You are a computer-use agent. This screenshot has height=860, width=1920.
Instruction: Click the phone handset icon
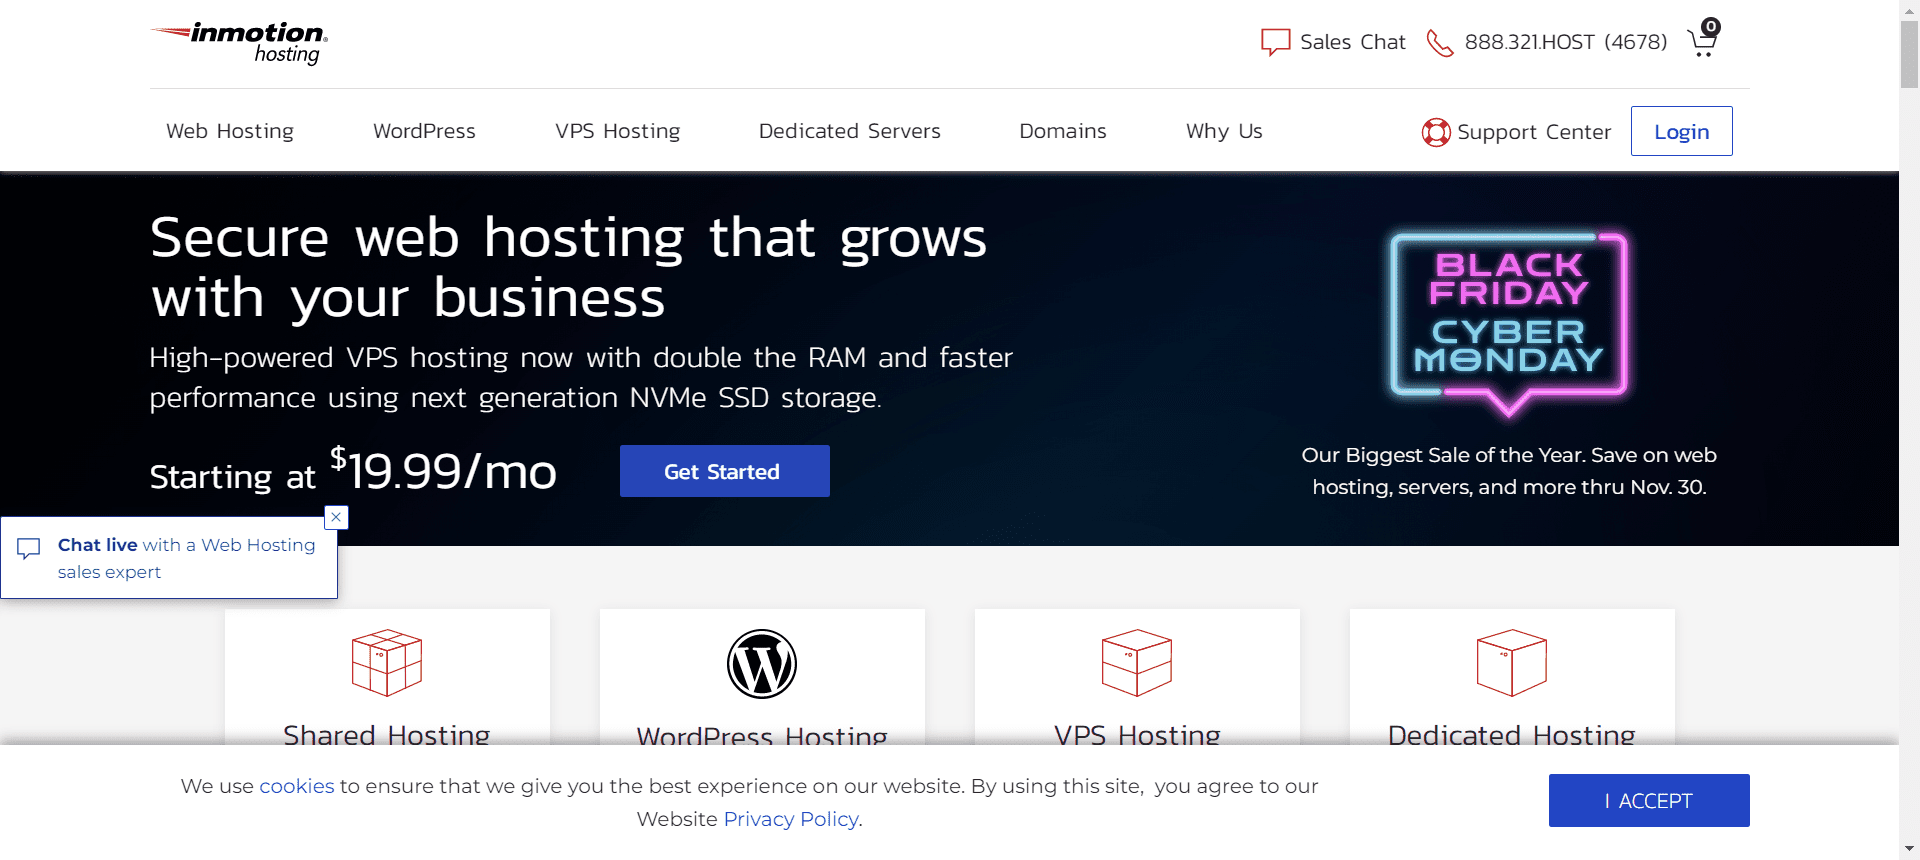(1439, 43)
